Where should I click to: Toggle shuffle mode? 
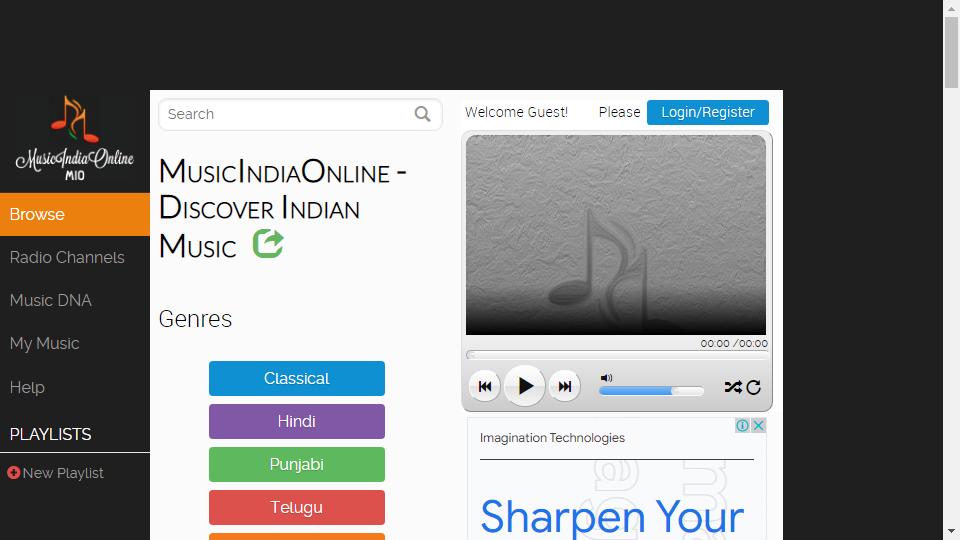(733, 387)
